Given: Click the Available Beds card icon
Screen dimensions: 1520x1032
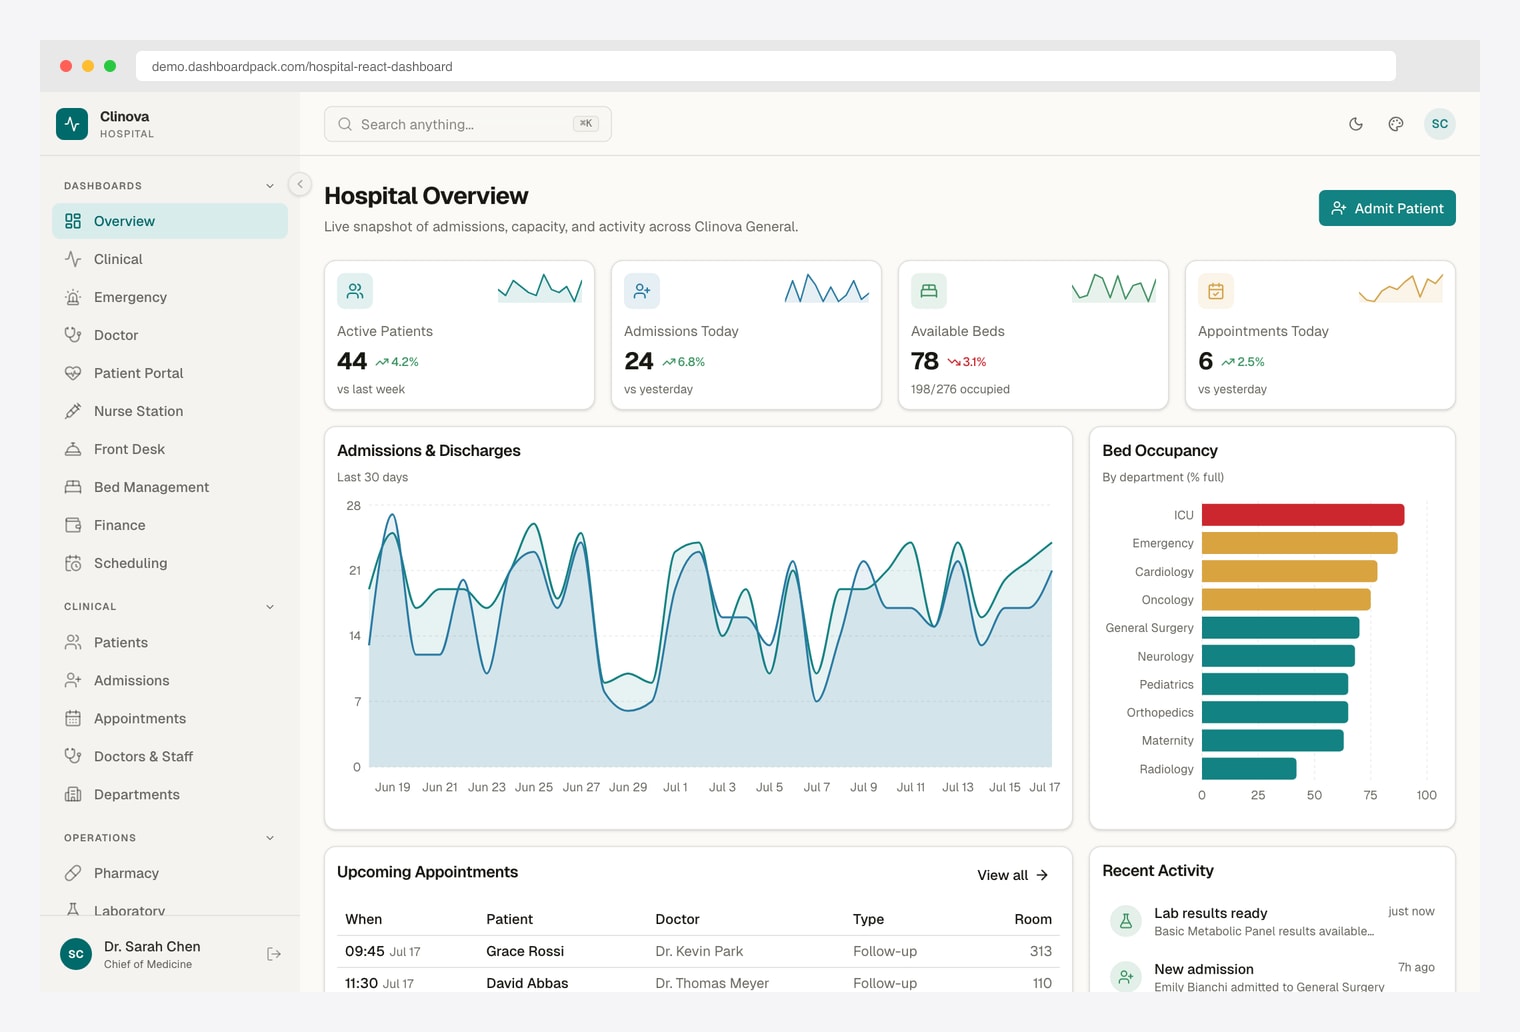Looking at the screenshot, I should click(929, 291).
